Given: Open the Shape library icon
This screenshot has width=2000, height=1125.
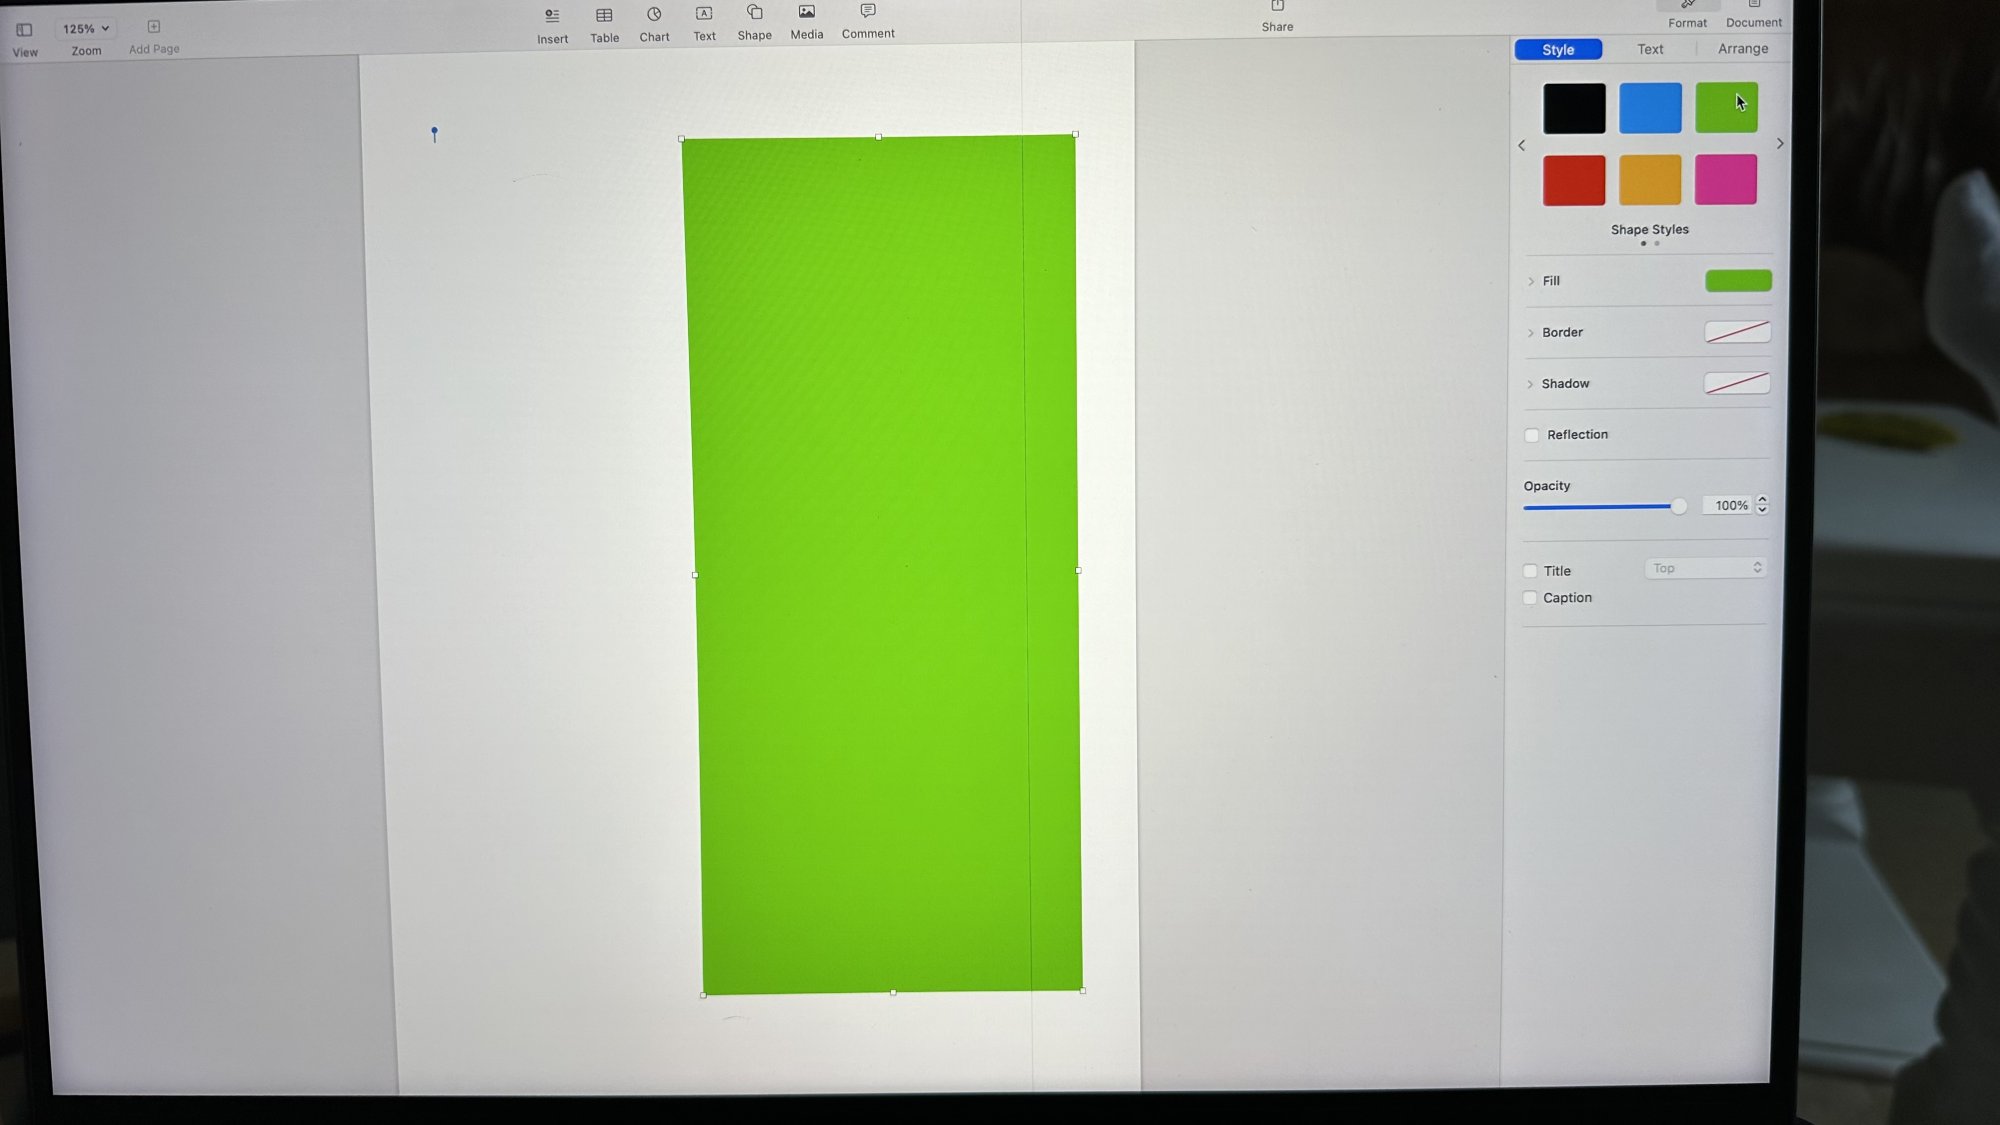Looking at the screenshot, I should click(755, 13).
